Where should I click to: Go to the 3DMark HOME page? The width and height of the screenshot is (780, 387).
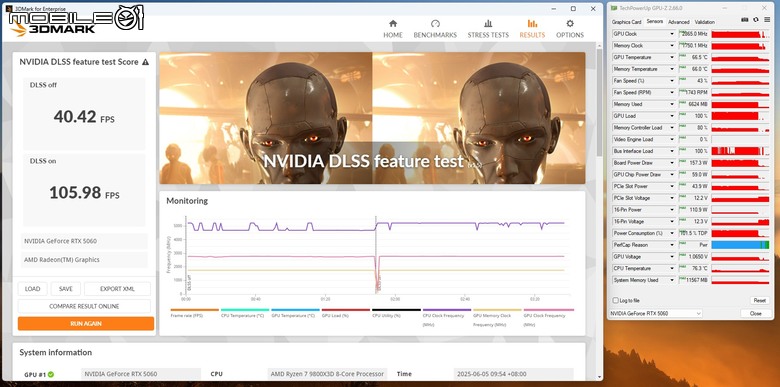(393, 29)
